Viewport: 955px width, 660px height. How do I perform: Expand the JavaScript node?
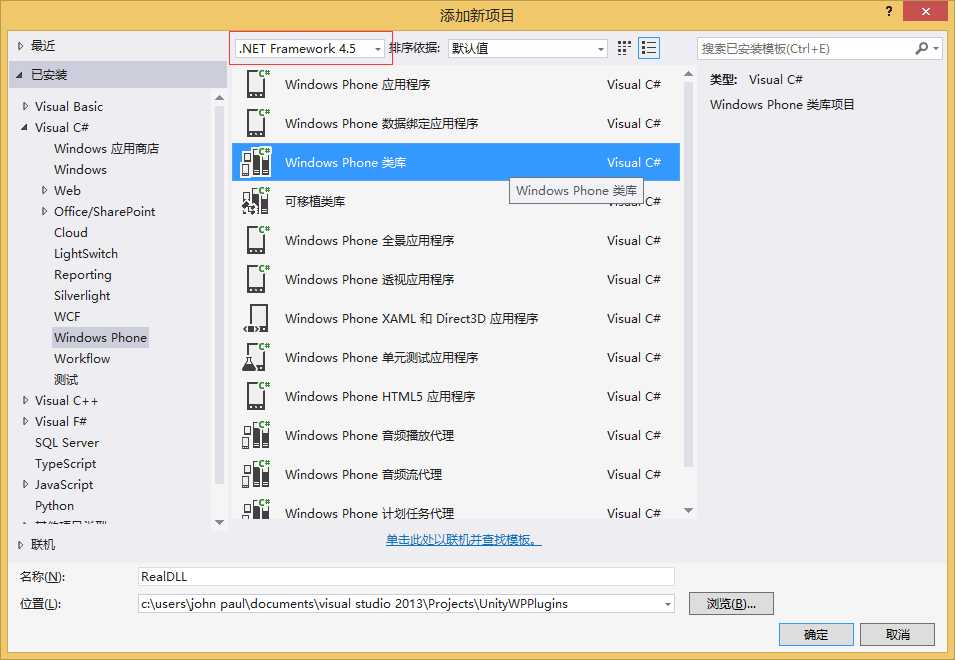tap(25, 484)
